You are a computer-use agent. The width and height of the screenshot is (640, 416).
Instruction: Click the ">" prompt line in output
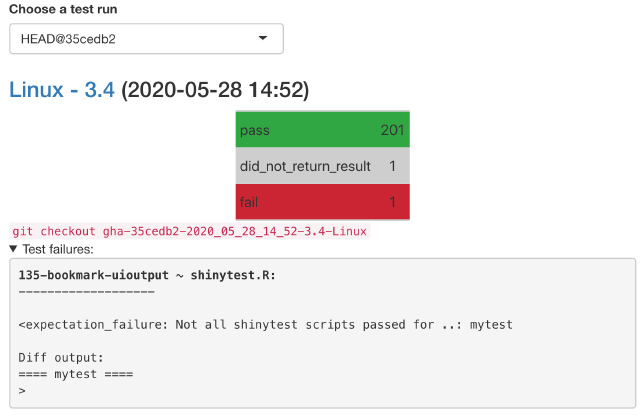(22, 390)
